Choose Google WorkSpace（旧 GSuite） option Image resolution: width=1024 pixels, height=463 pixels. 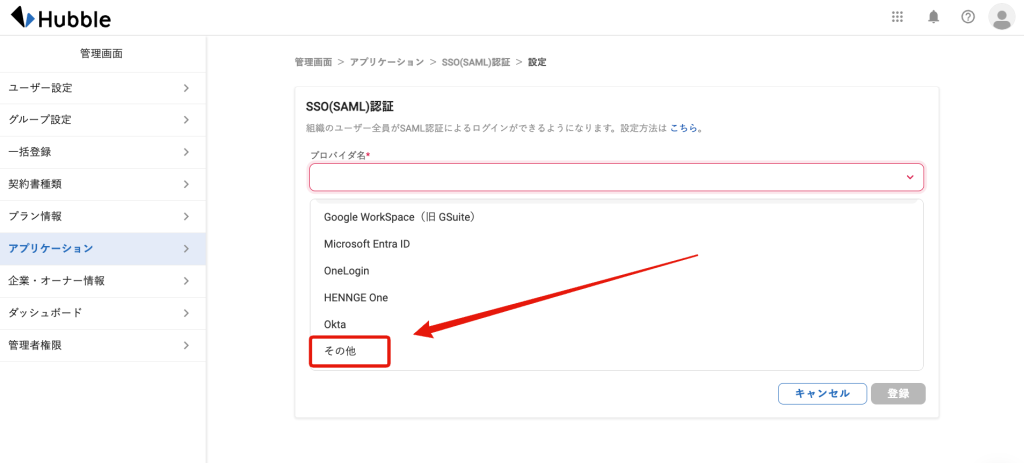coord(616,217)
